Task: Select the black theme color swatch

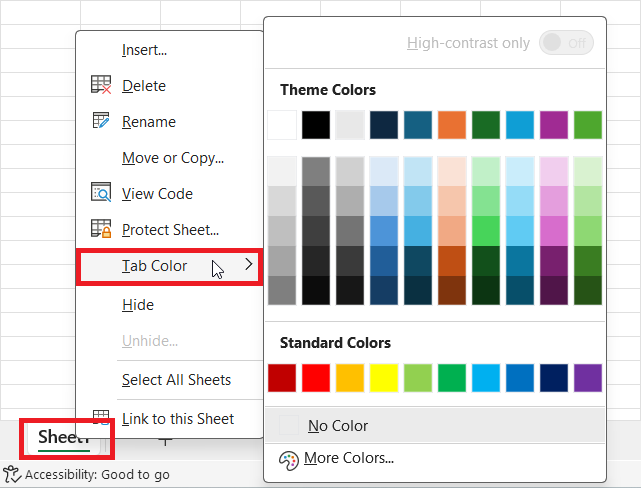Action: [316, 125]
